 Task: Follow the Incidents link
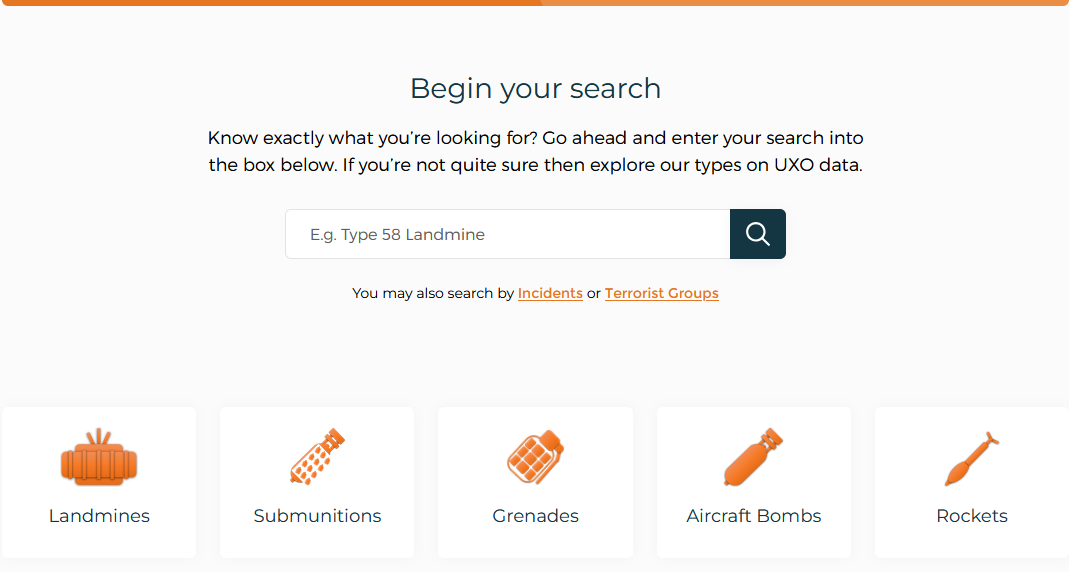550,293
